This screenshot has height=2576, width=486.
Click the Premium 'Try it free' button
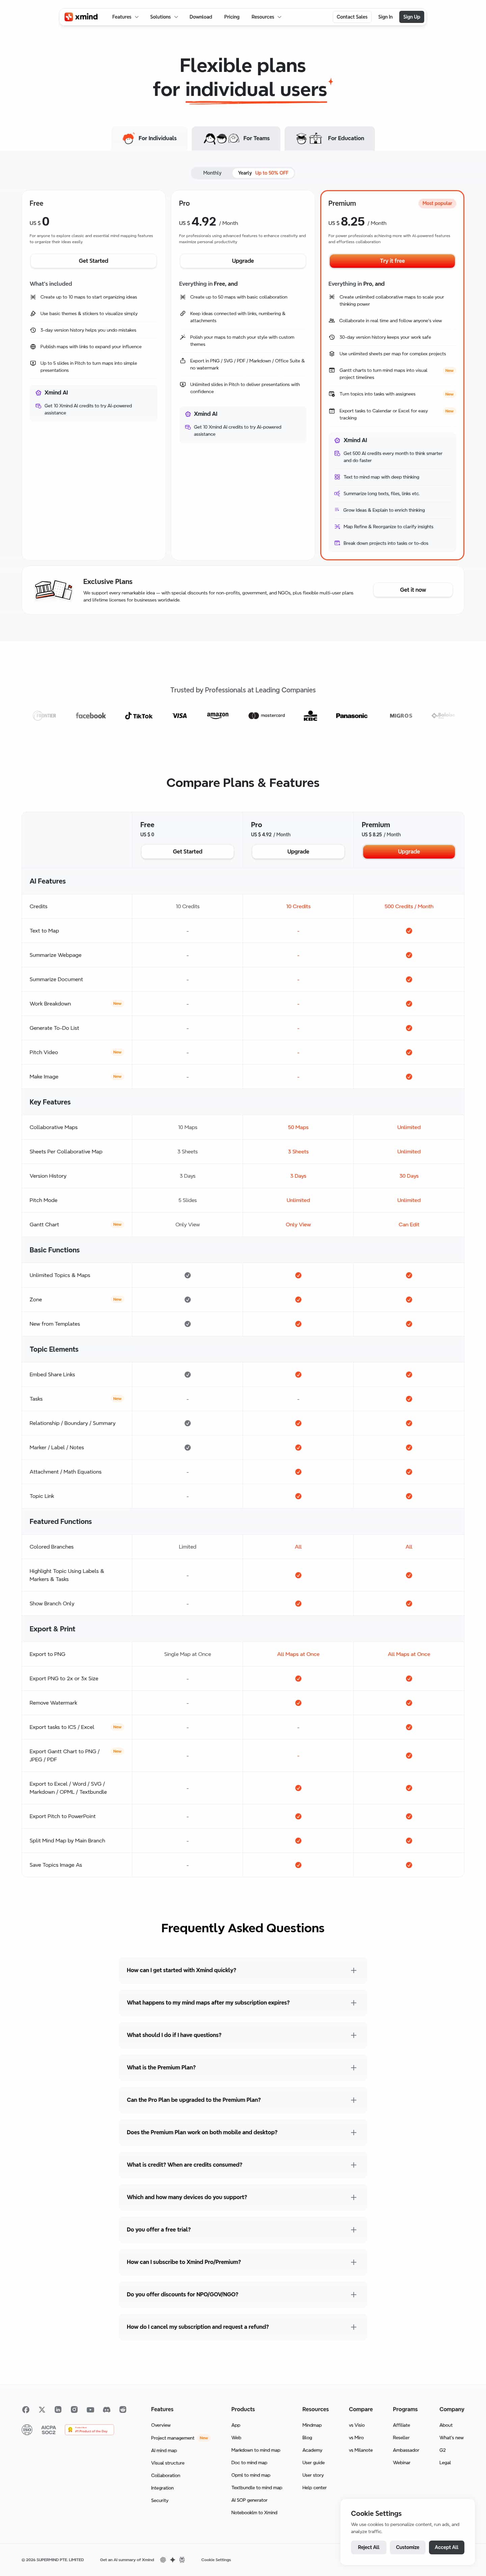point(392,261)
